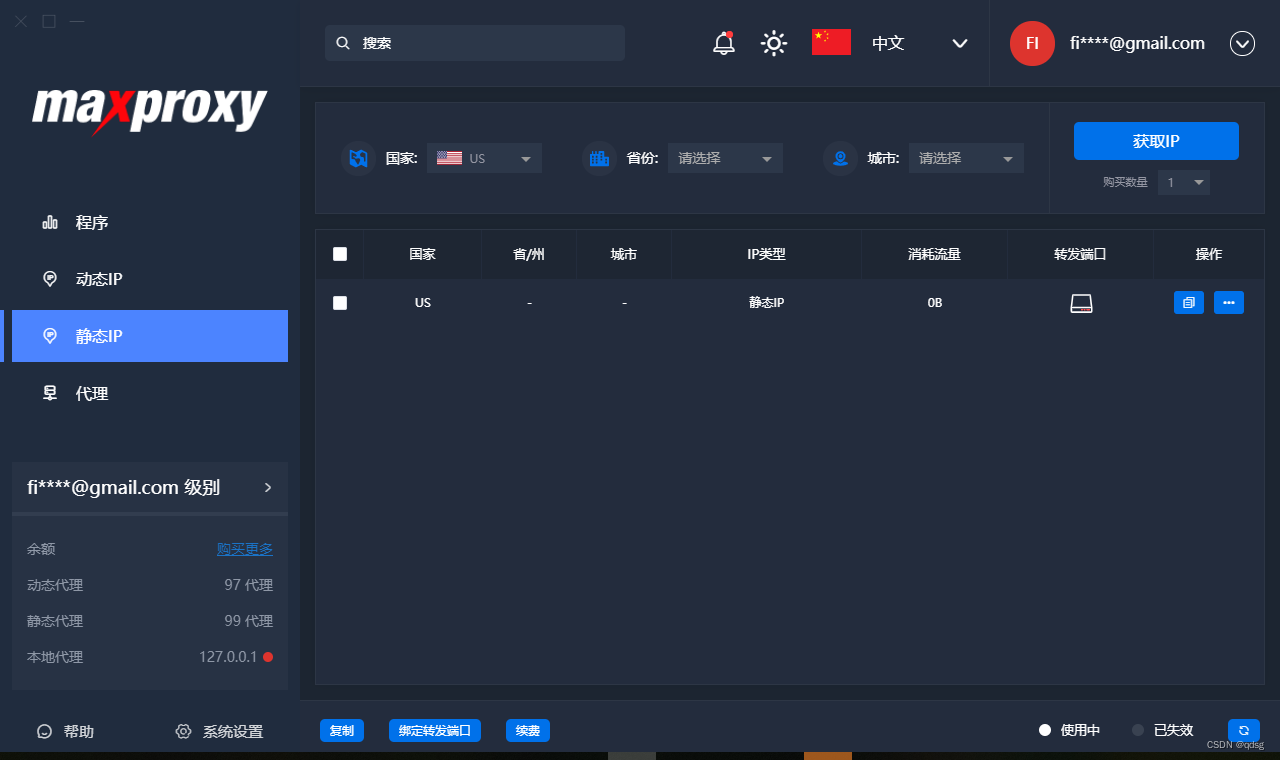Expand the fi****@gmail.com account level panel
Viewport: 1280px width, 760px height.
[x=267, y=487]
